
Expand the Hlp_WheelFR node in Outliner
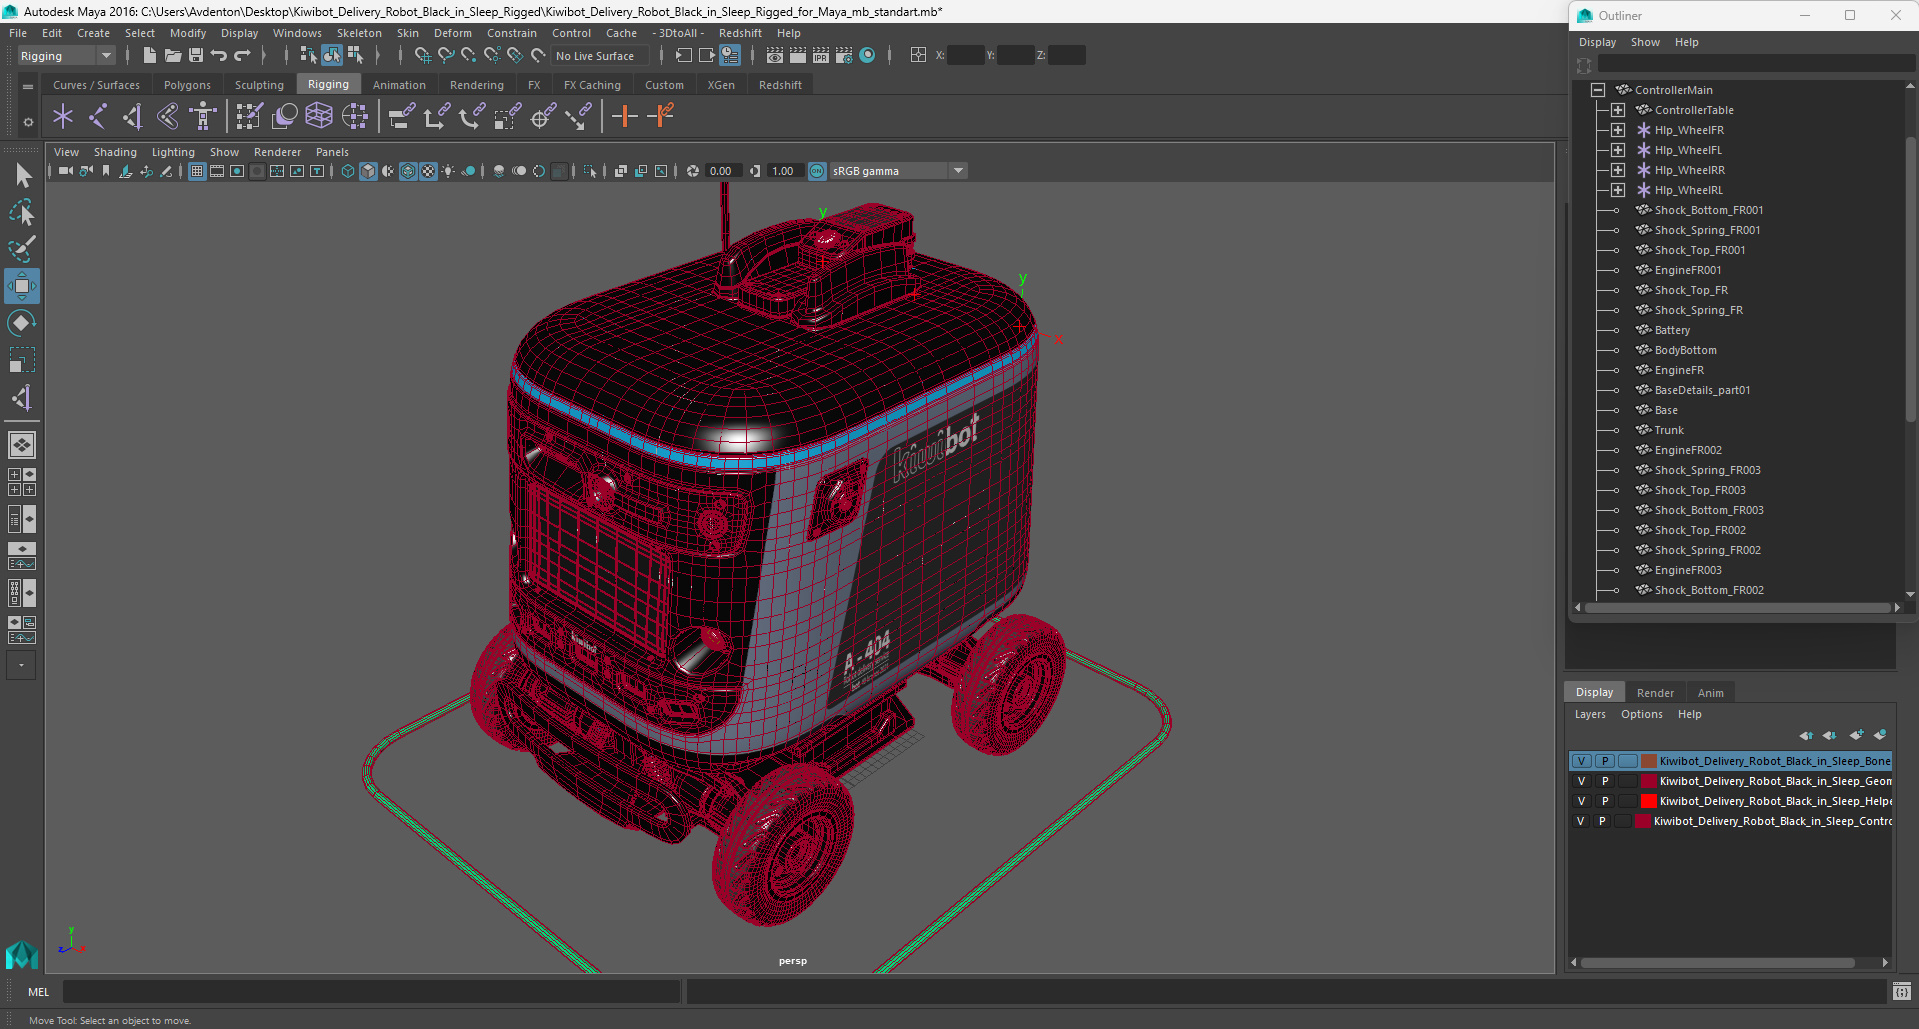point(1618,130)
